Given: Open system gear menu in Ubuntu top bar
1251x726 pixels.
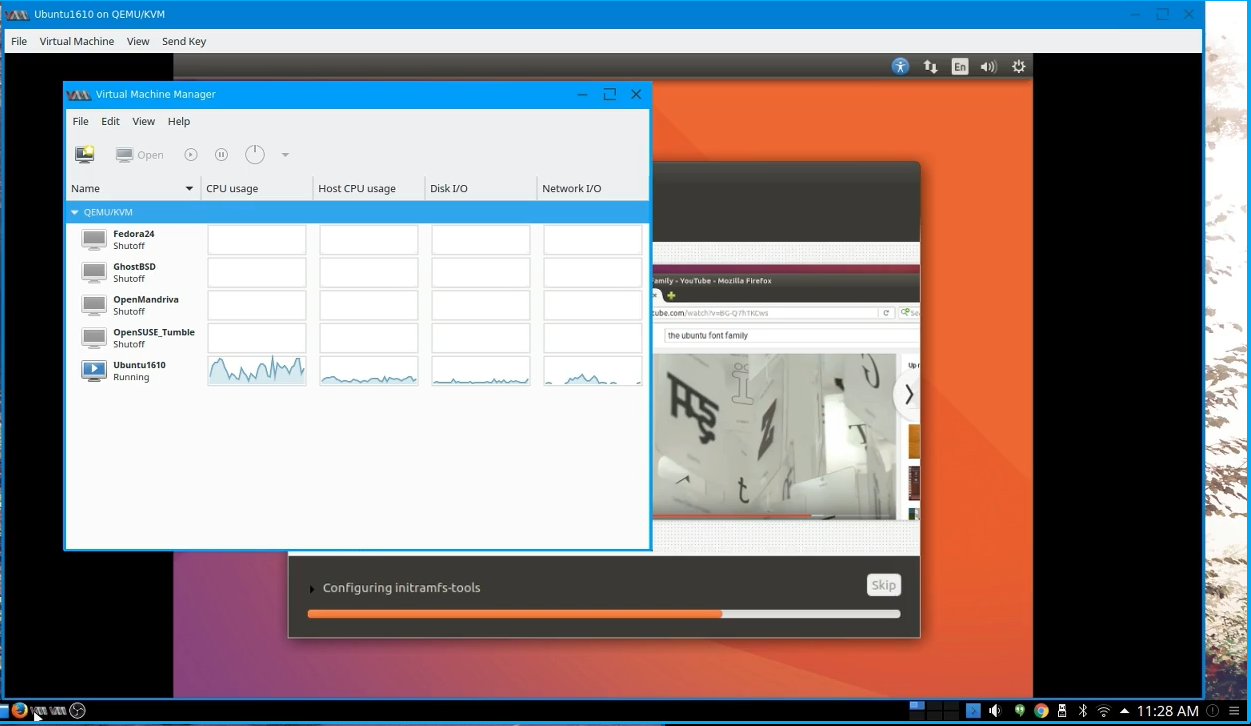Looking at the screenshot, I should coord(1018,66).
